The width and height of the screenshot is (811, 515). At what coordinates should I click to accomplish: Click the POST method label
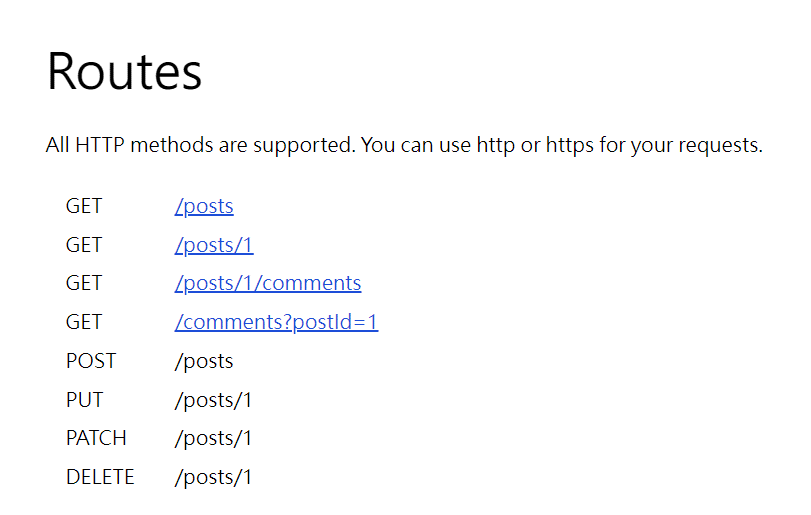[91, 361]
